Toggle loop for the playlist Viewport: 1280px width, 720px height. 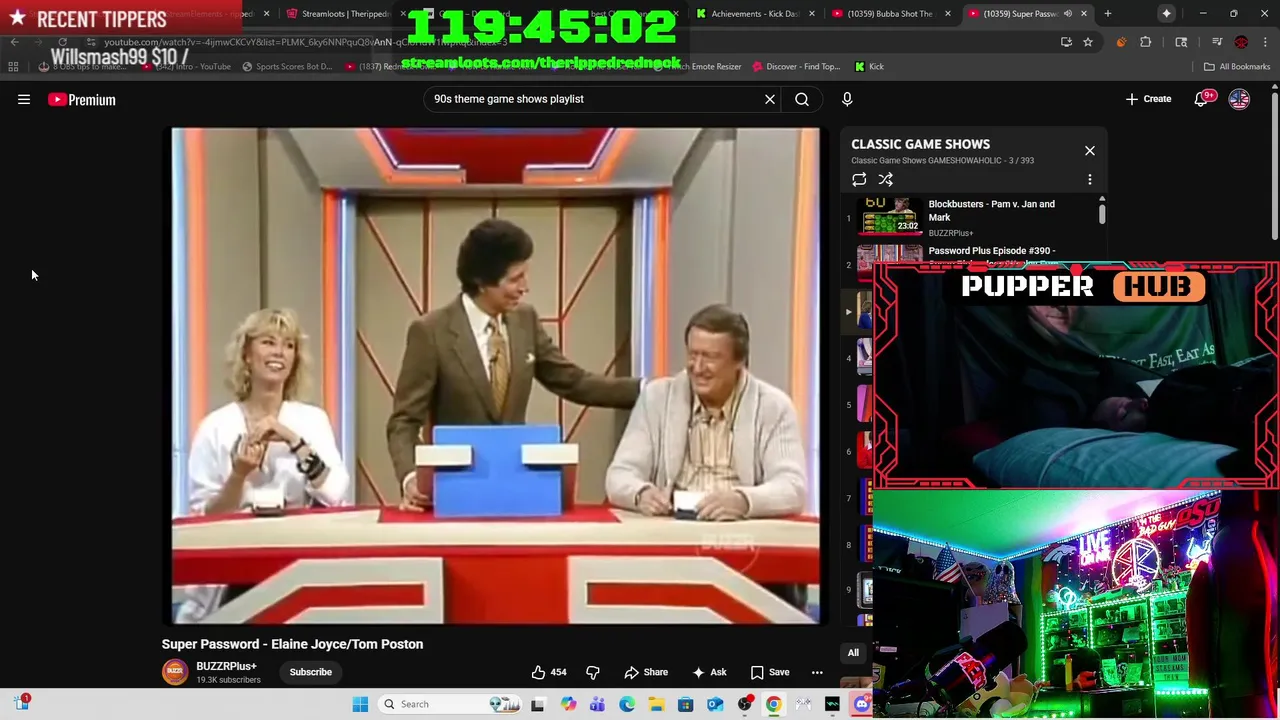coord(859,180)
